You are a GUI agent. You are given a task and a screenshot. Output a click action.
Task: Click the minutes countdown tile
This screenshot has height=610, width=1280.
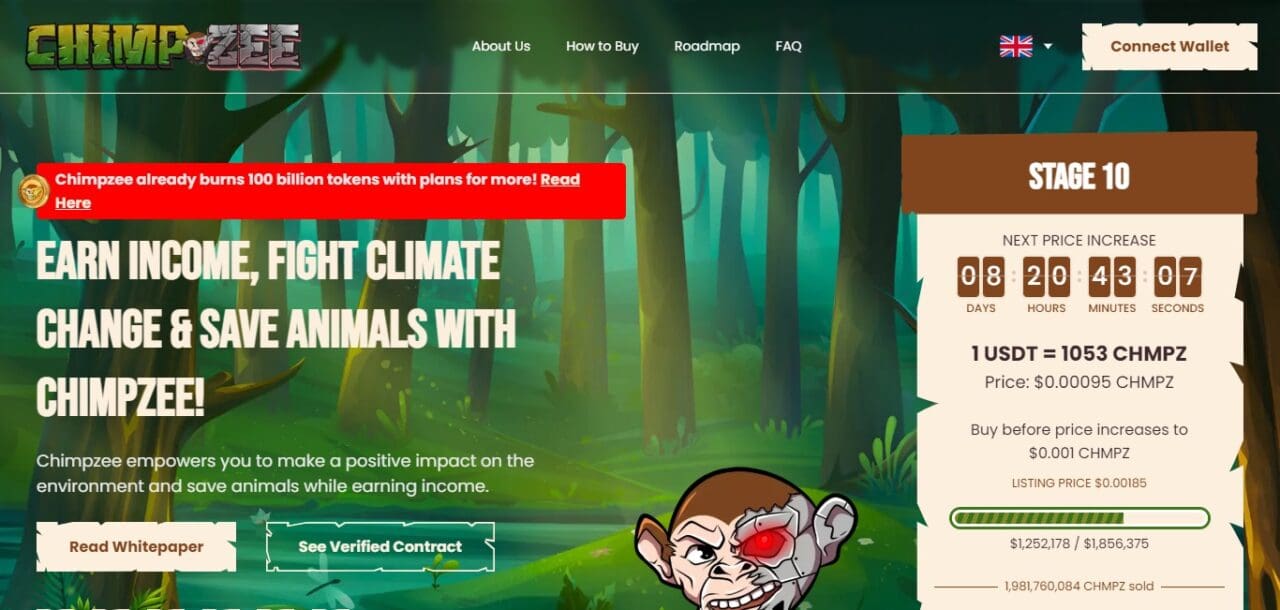coord(1112,277)
